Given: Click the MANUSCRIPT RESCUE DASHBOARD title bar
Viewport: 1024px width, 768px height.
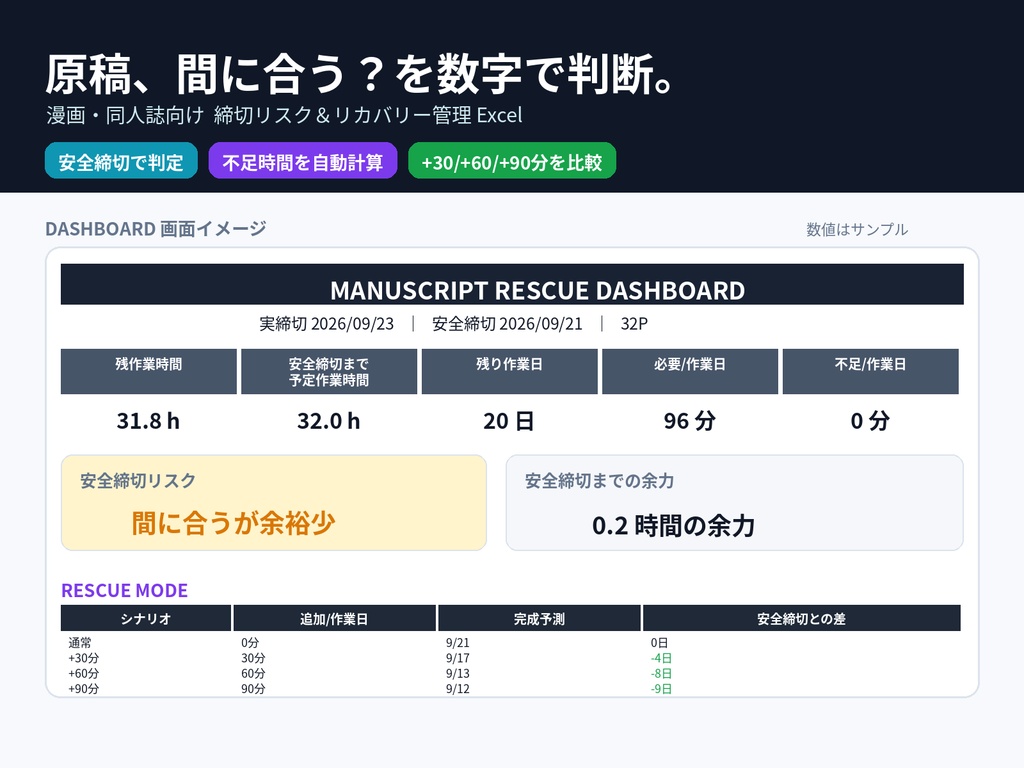Looking at the screenshot, I should point(512,284).
